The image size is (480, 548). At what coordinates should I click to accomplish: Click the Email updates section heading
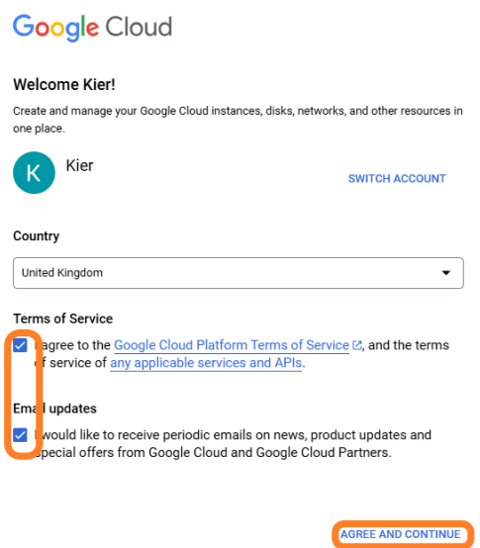pos(55,408)
